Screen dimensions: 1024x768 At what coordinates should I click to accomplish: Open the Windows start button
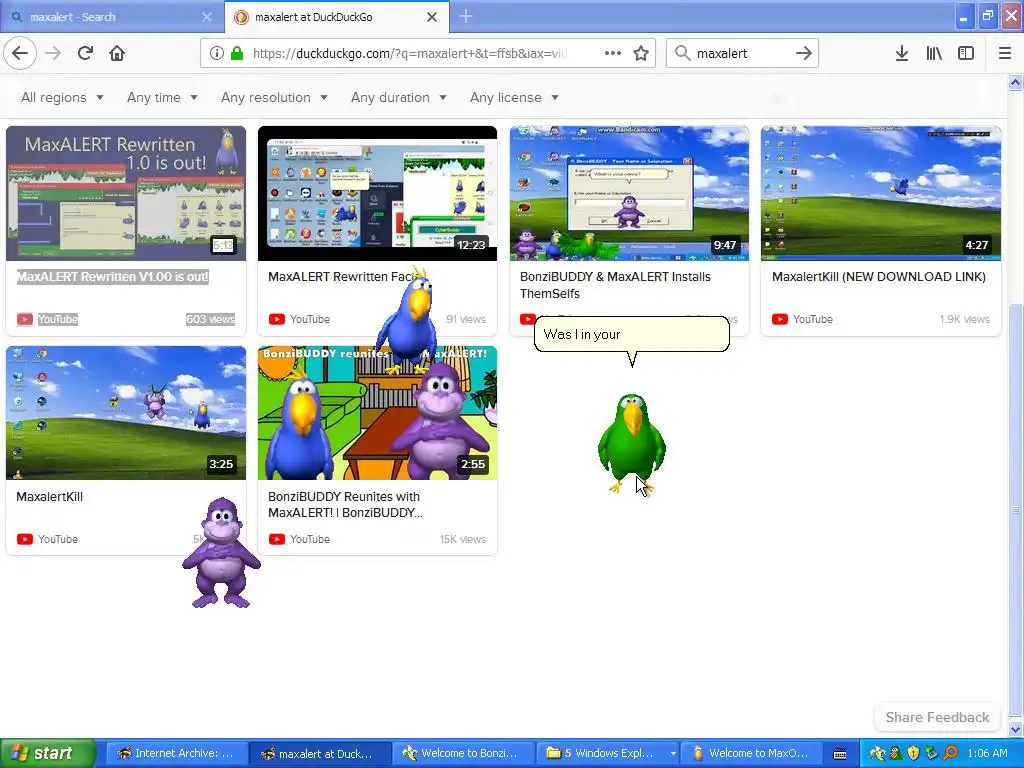pyautogui.click(x=47, y=753)
